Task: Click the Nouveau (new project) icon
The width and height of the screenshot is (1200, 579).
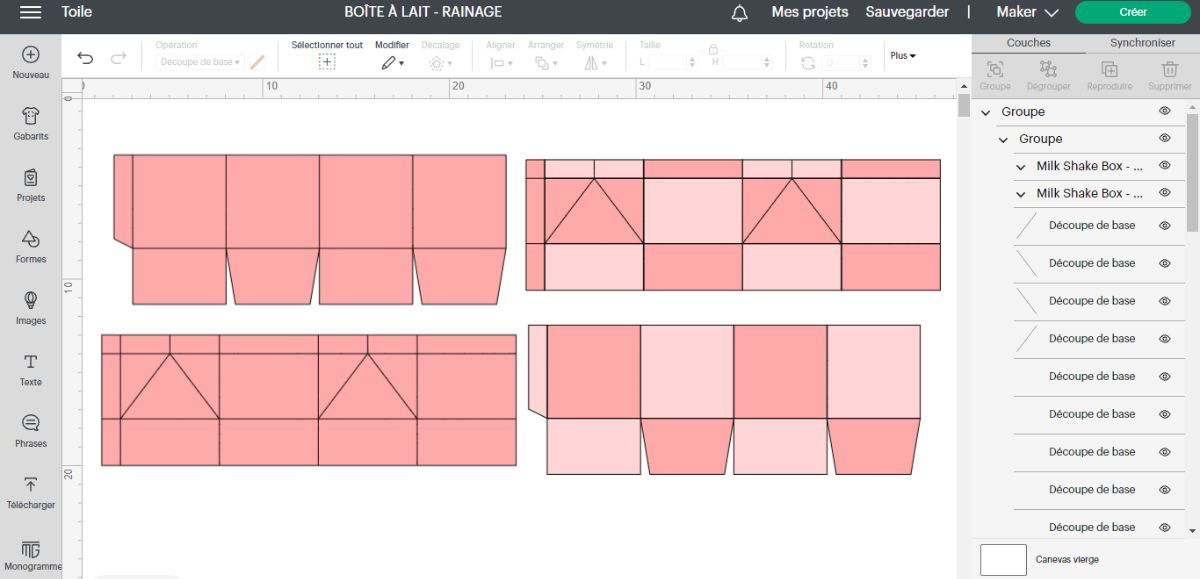Action: (30, 55)
